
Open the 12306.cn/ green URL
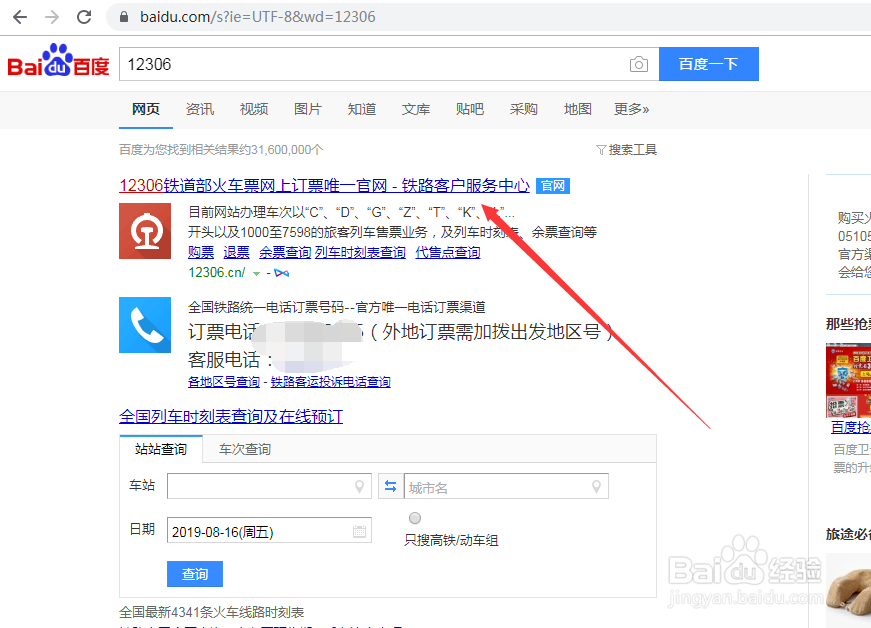[217, 273]
